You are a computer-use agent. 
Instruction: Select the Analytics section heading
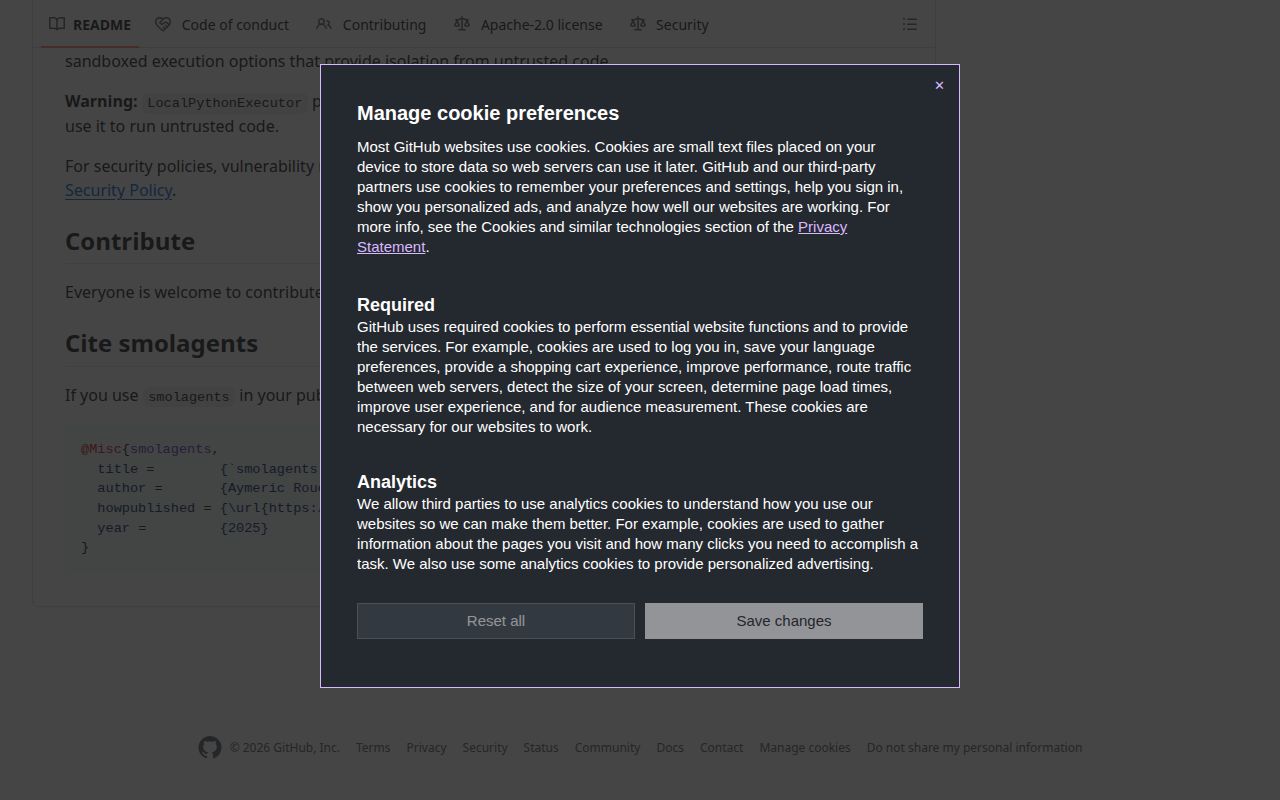coord(397,482)
